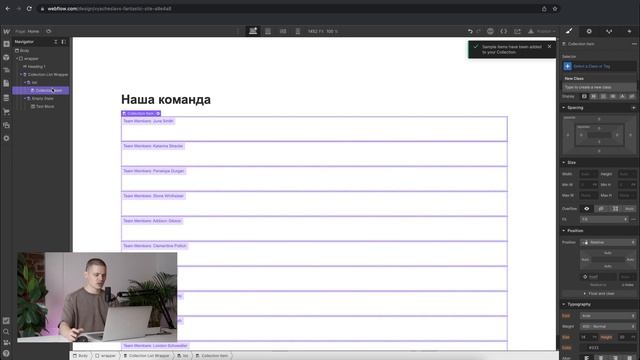Collapse the Typography section
The height and width of the screenshot is (360, 640).
[564, 304]
